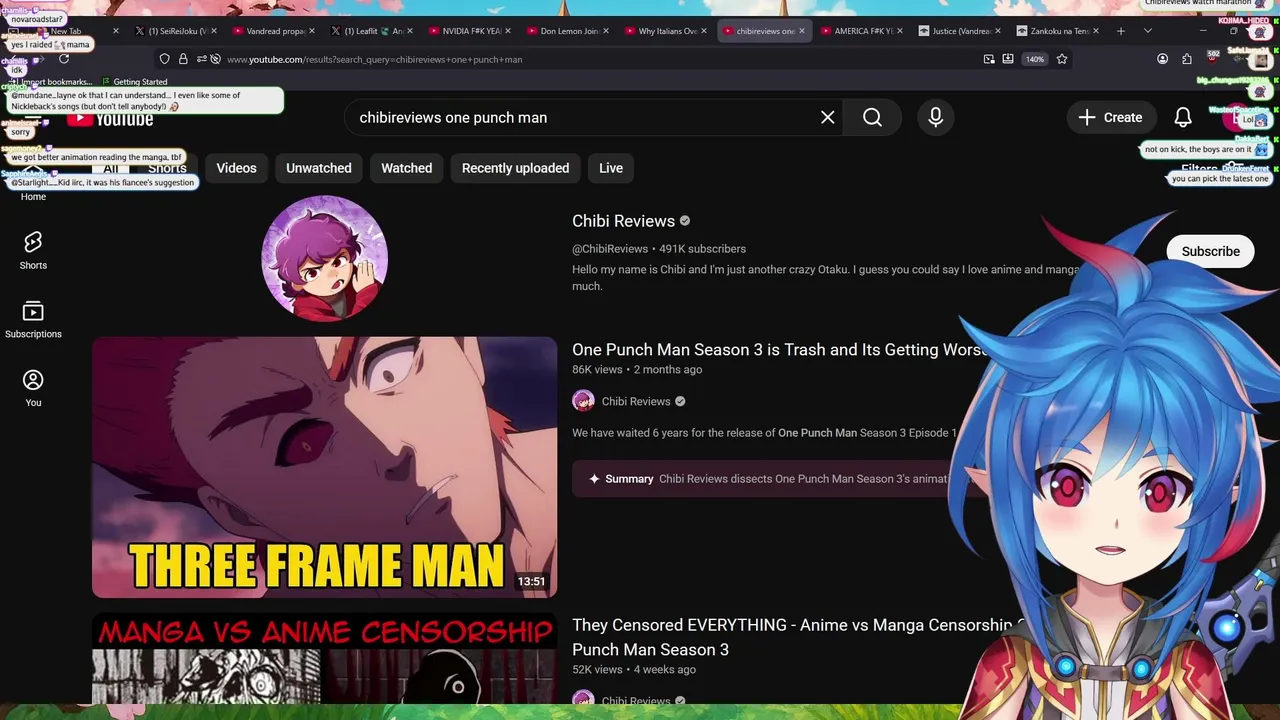Bookmark this page with the star
Screen dimensions: 1280x720
1062,59
